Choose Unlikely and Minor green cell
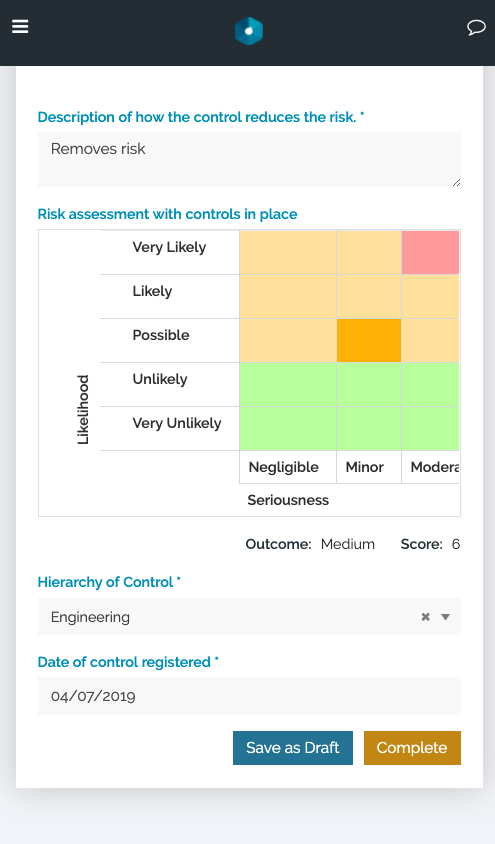 click(369, 384)
